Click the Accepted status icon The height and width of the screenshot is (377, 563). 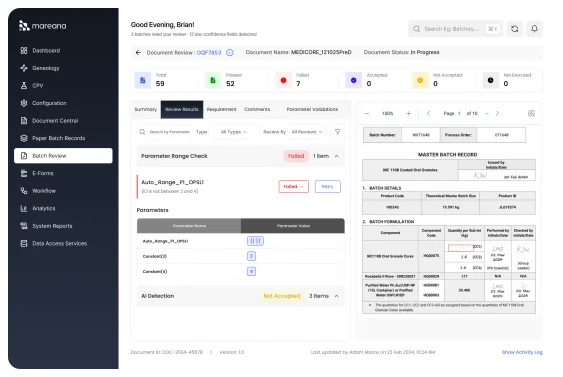(354, 80)
